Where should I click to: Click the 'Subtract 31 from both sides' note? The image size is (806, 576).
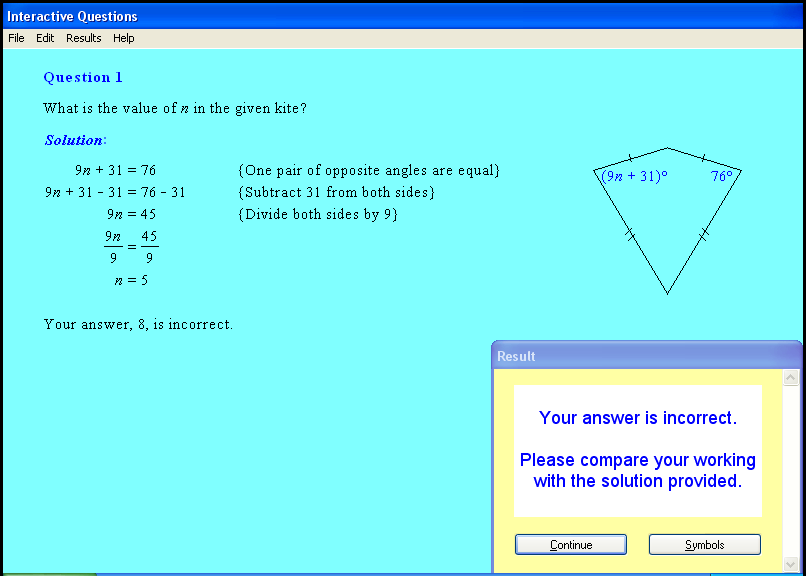(x=336, y=192)
